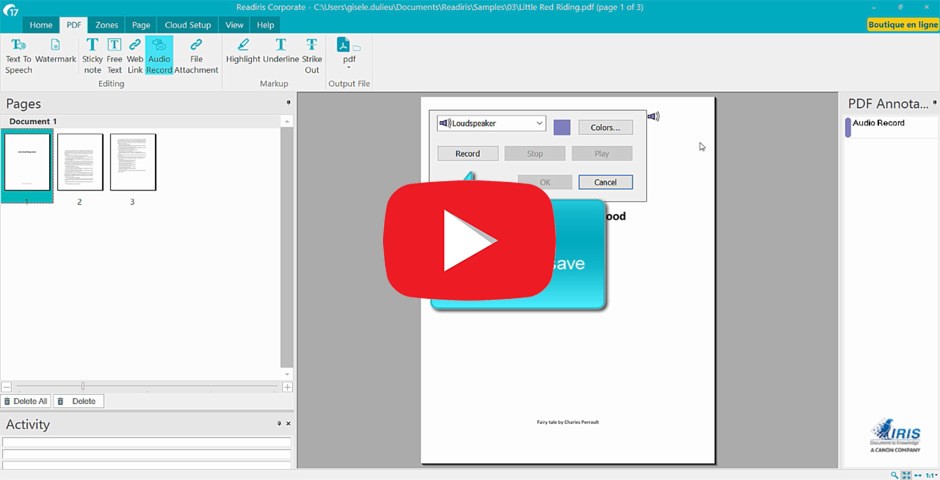
Task: Select the Free Text tool
Action: (x=115, y=55)
